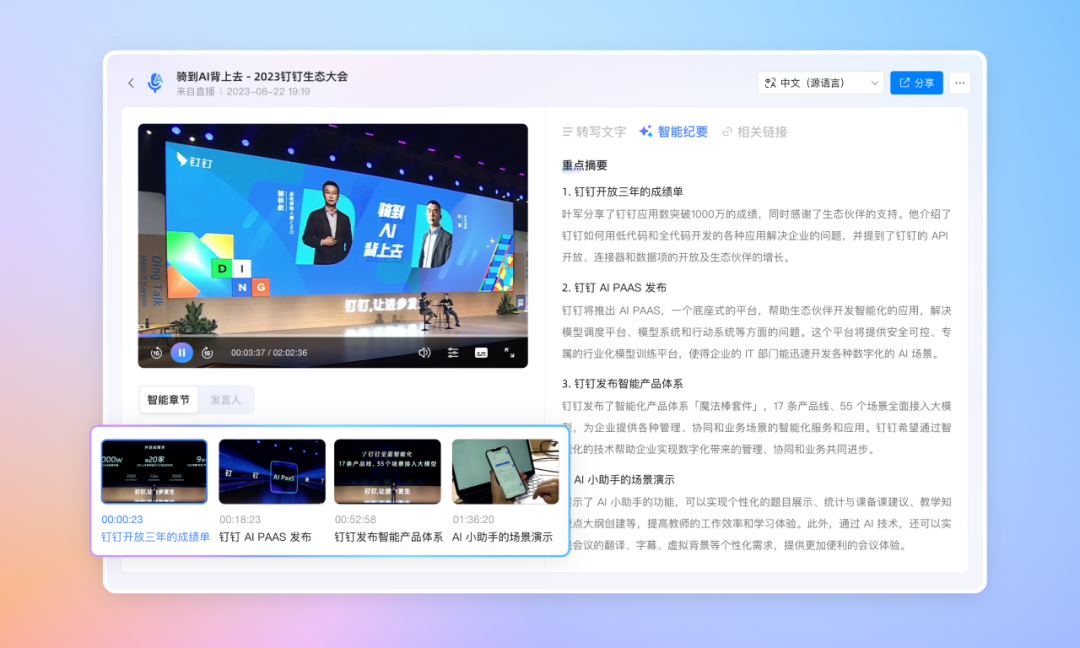Switch to the 发言人 tab
1080x648 pixels.
point(225,400)
